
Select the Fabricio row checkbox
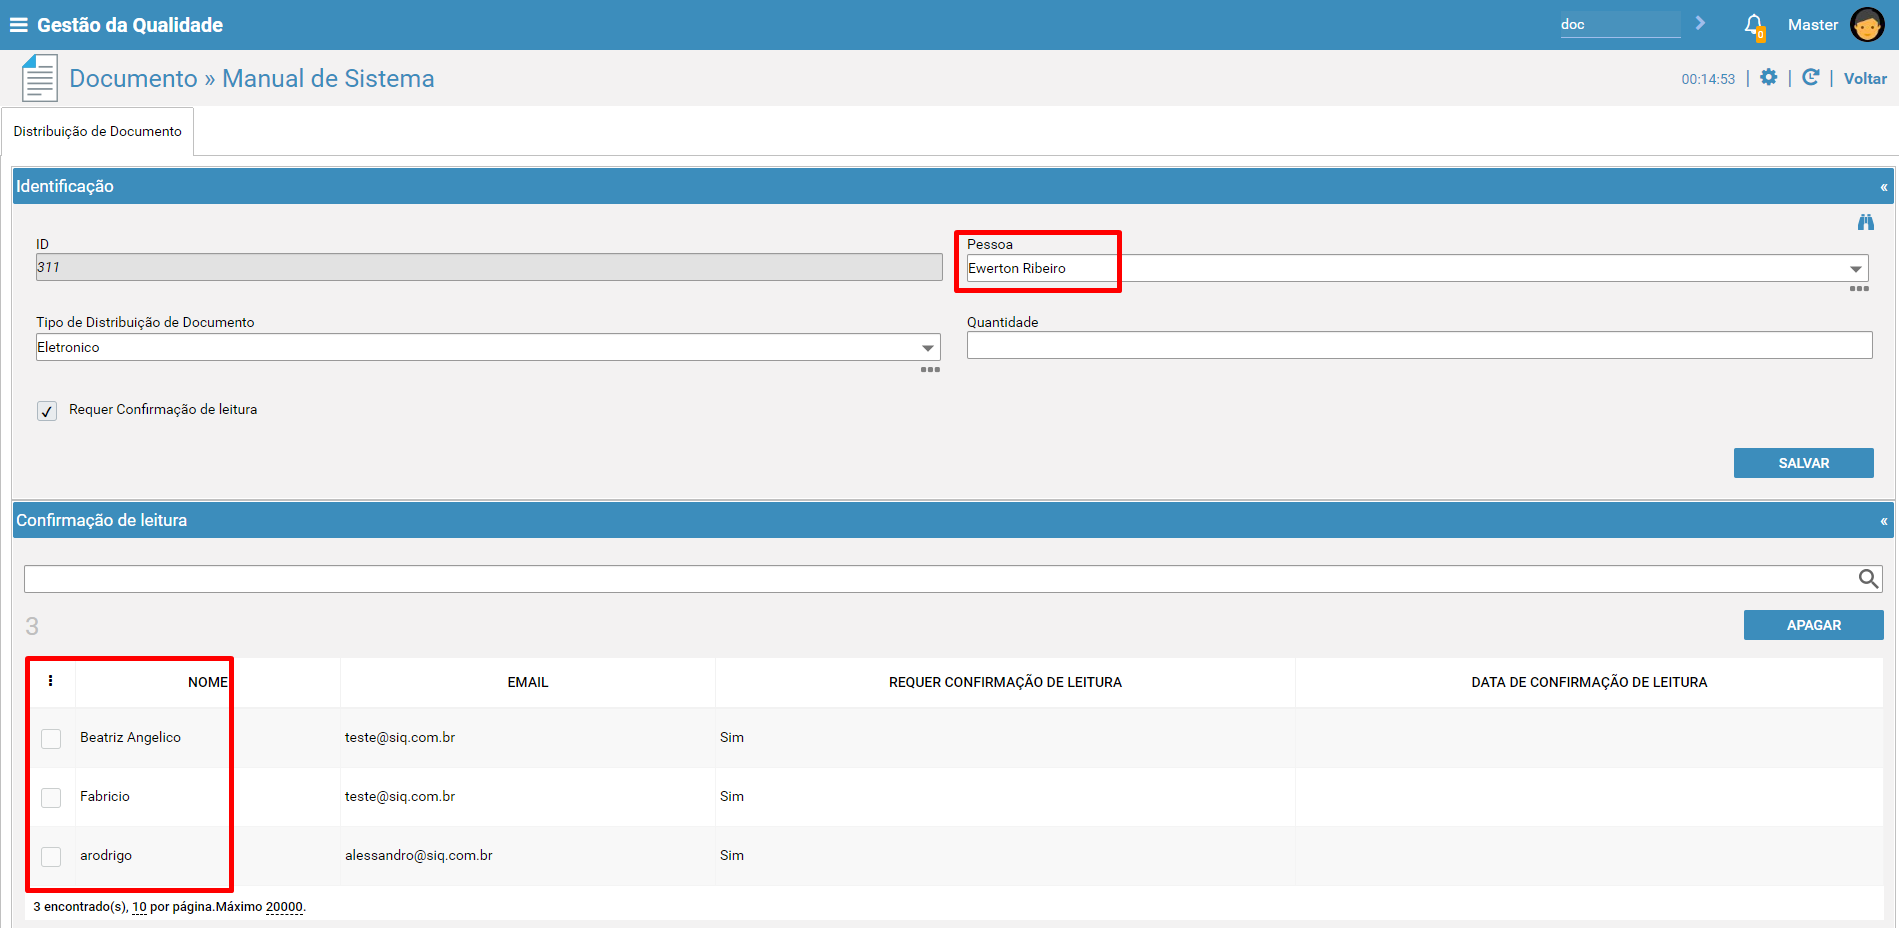pos(51,797)
